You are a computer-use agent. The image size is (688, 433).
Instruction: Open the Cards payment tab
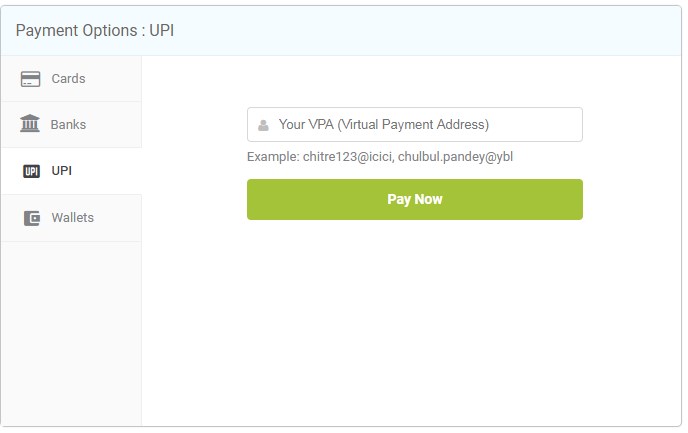pyautogui.click(x=71, y=79)
